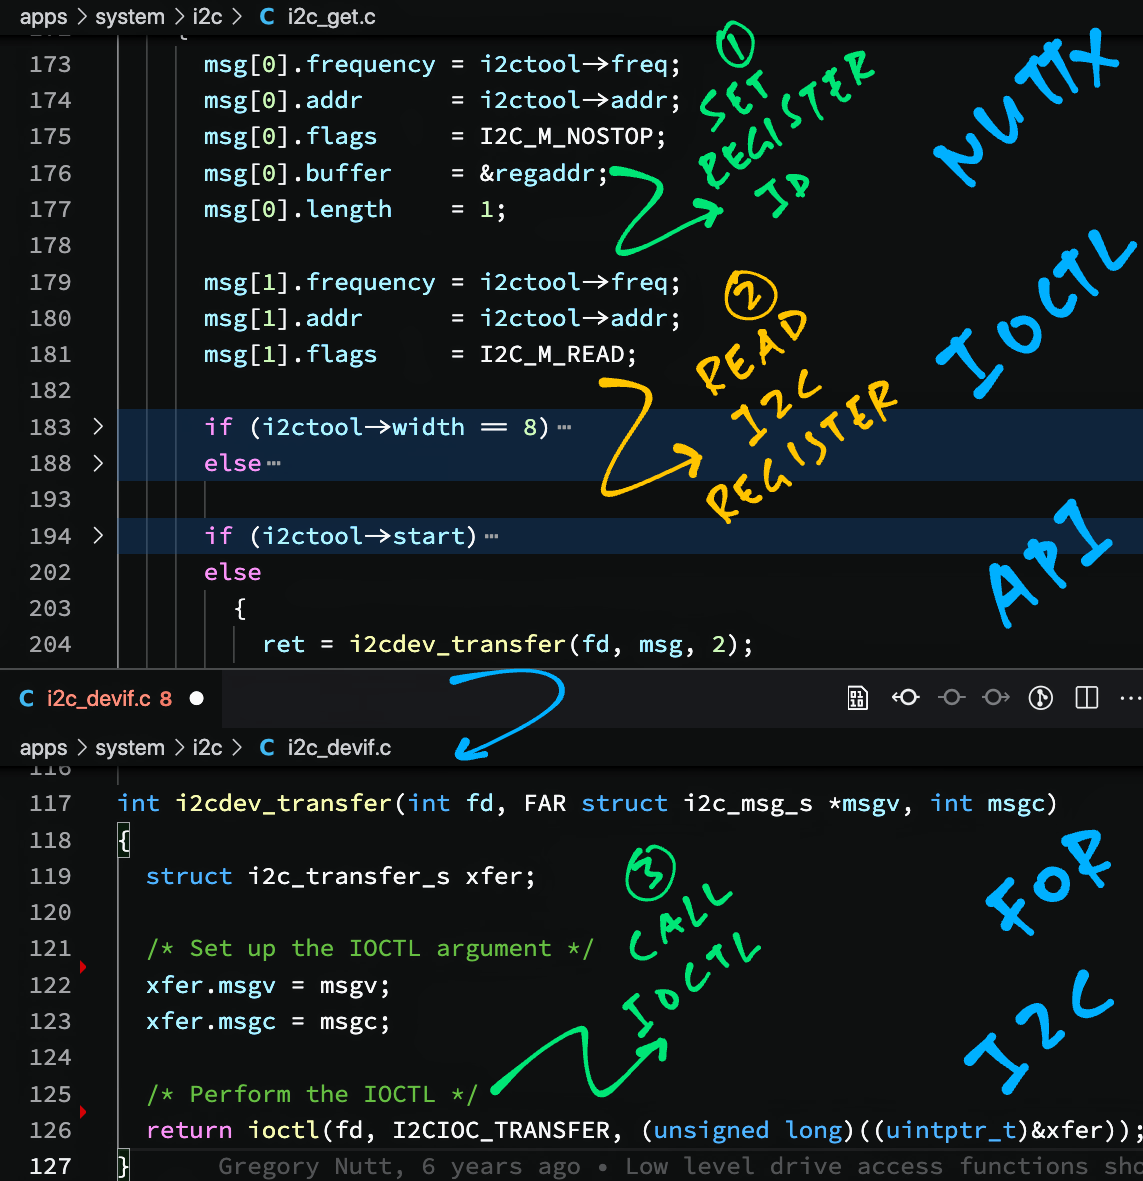
Task: Click i2cdev_transfer function name on line 117
Action: [x=284, y=803]
